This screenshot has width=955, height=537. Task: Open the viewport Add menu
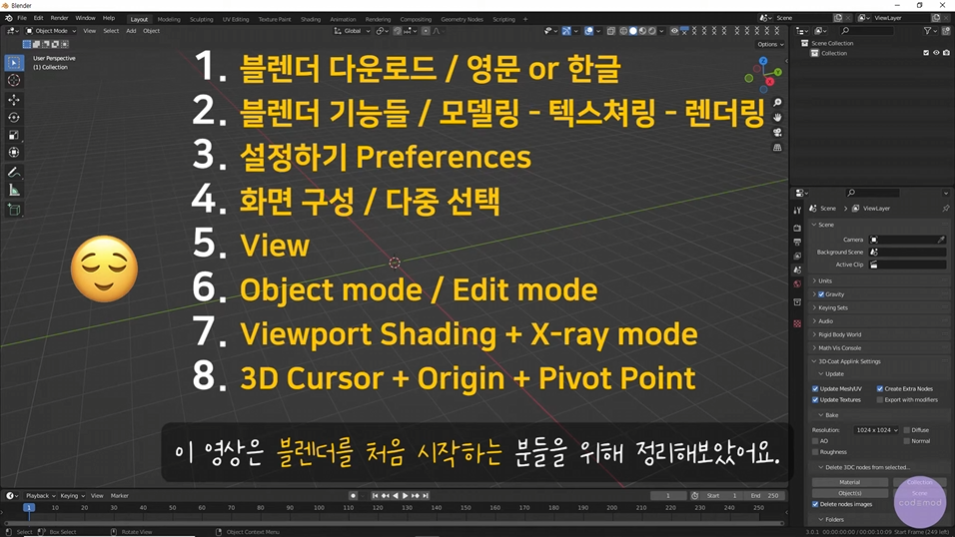click(131, 31)
